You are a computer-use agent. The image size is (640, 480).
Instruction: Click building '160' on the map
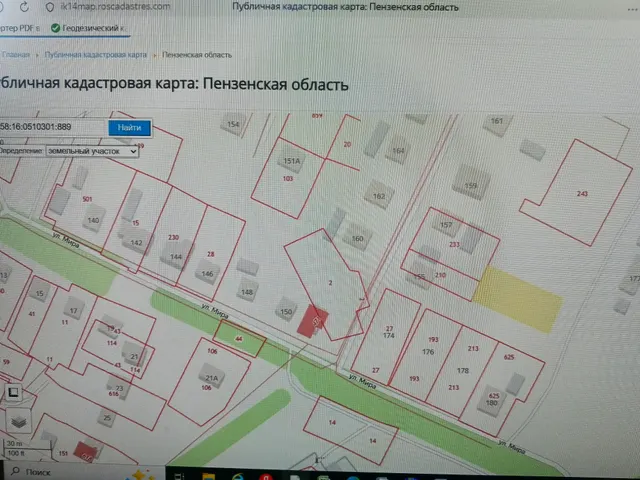pos(357,238)
